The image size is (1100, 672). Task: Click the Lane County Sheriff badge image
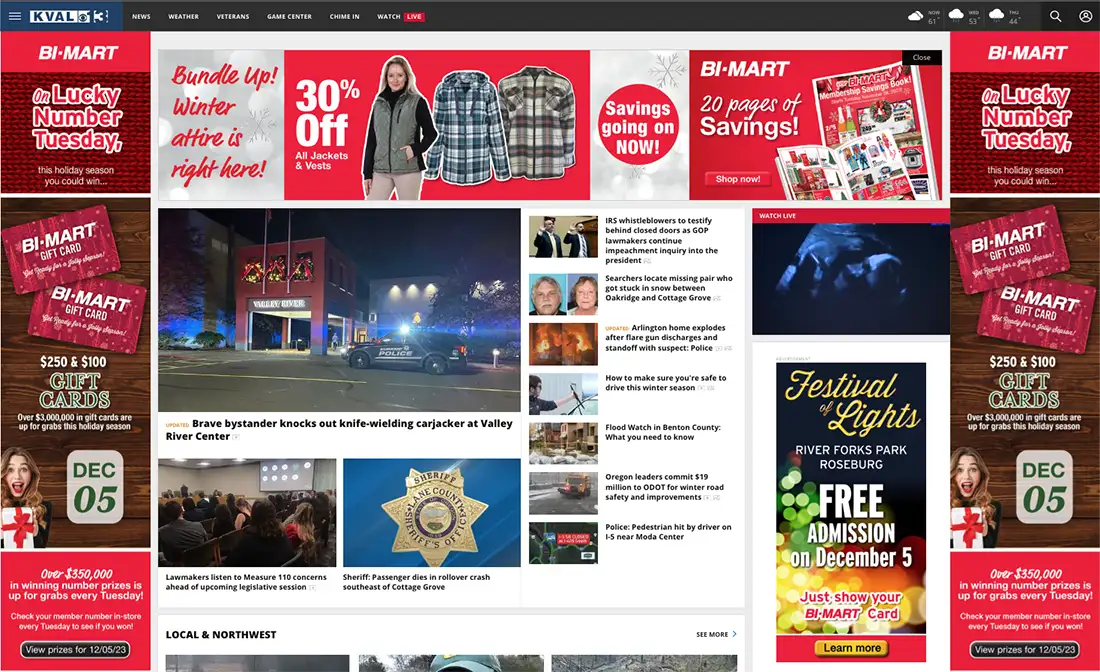(x=431, y=513)
